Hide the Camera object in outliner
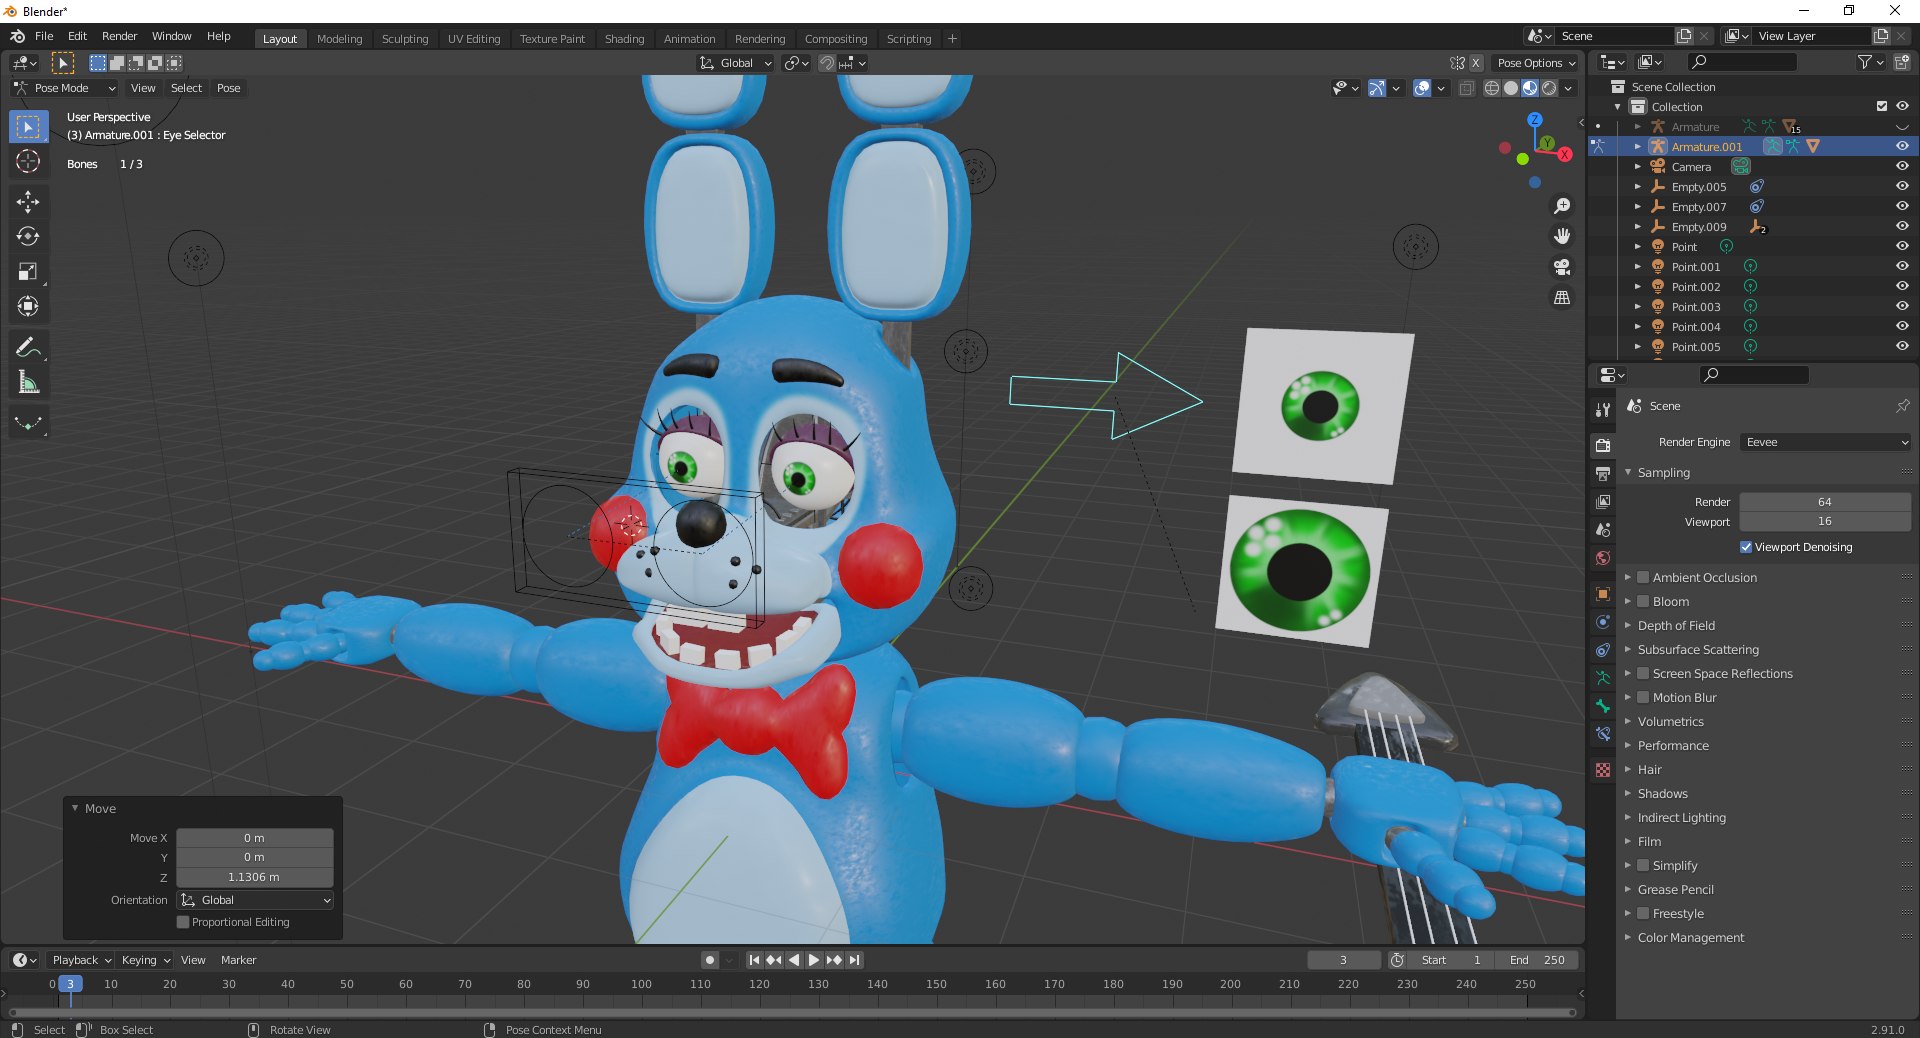 pyautogui.click(x=1902, y=166)
